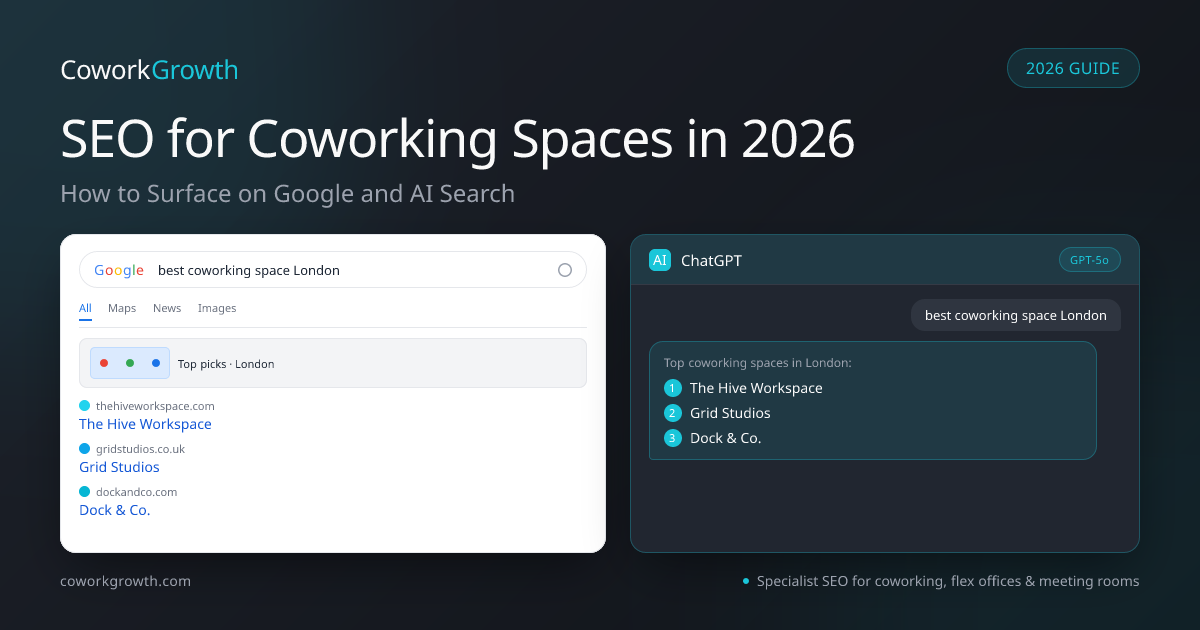The width and height of the screenshot is (1200, 630).
Task: Click the user message bubble in ChatGPT
Action: pyautogui.click(x=1016, y=315)
